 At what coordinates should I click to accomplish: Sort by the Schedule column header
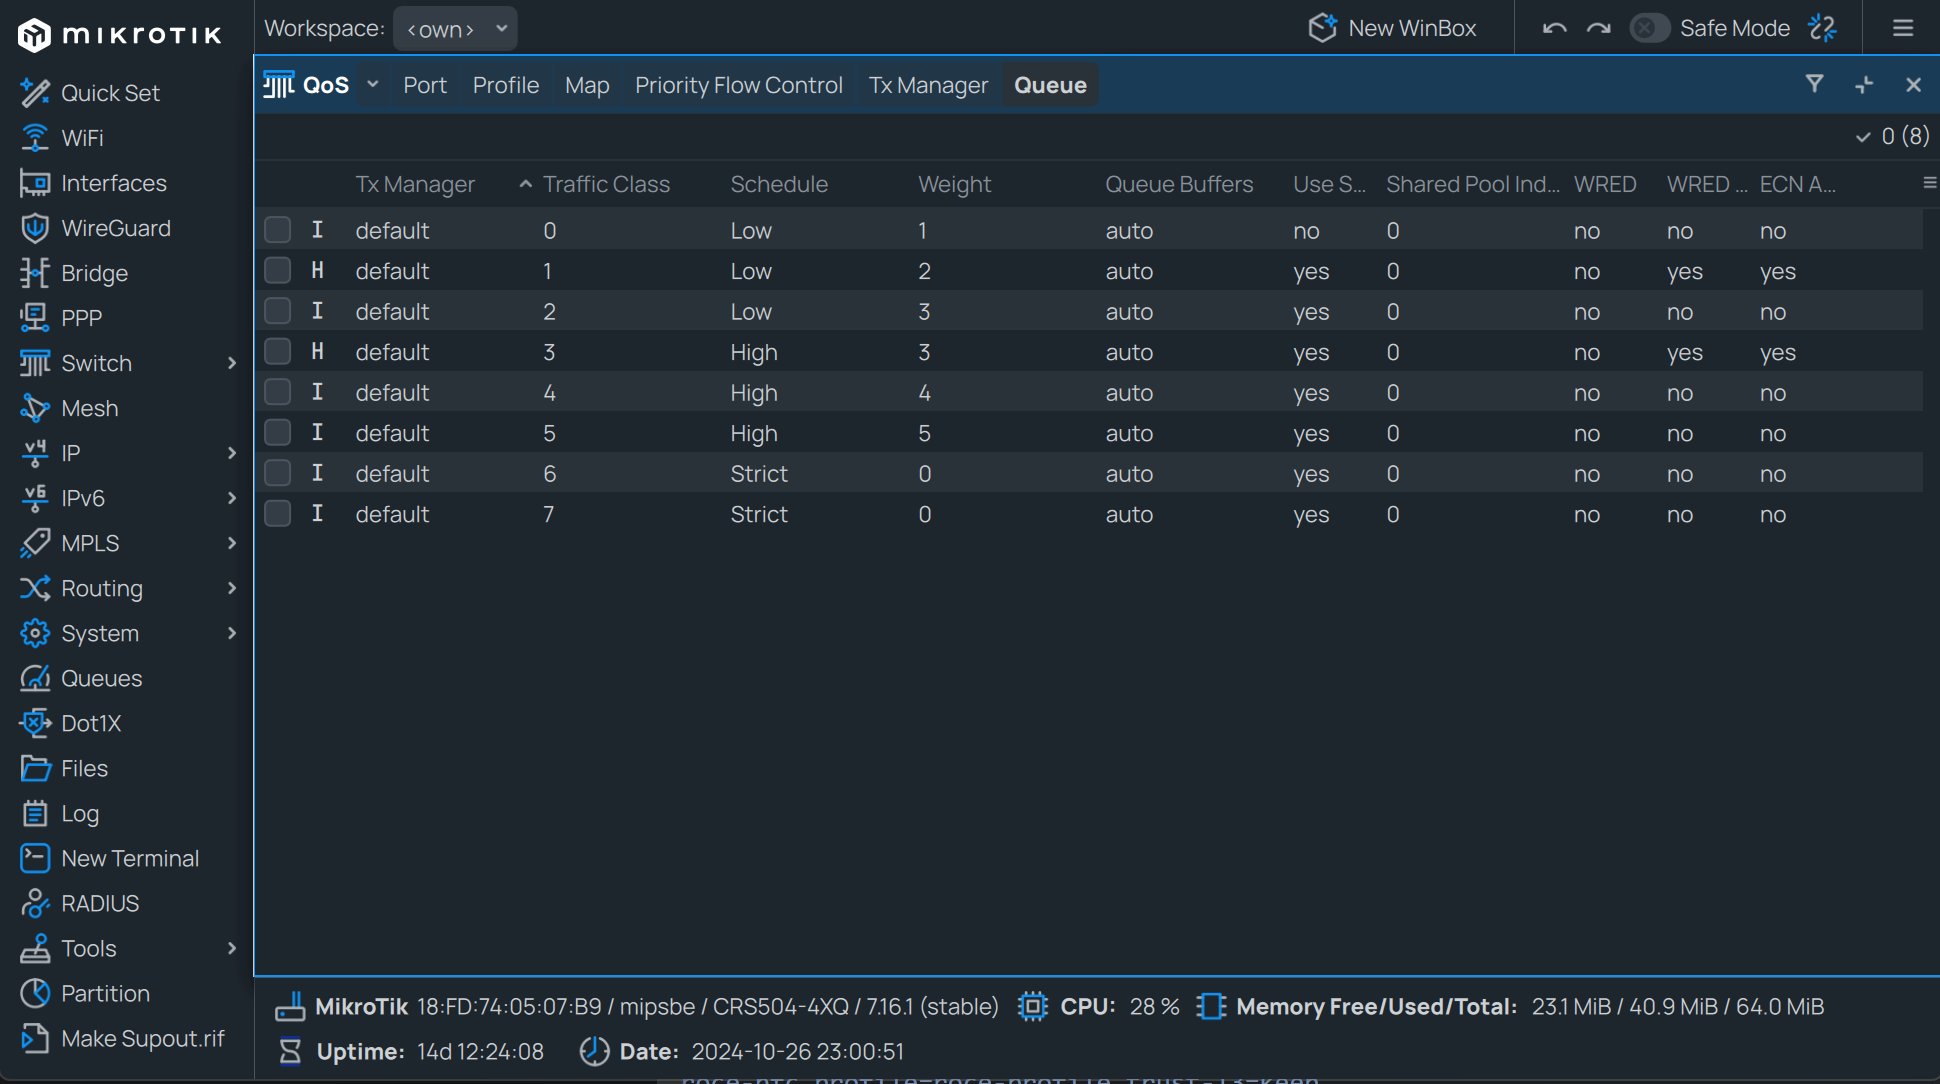[x=779, y=184]
